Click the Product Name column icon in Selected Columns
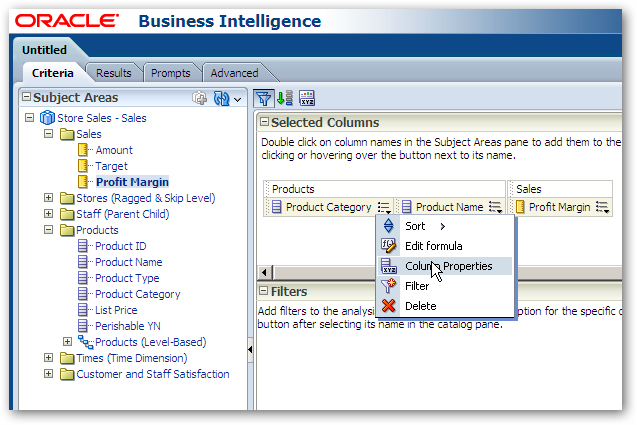The height and width of the screenshot is (425, 637). click(x=407, y=207)
